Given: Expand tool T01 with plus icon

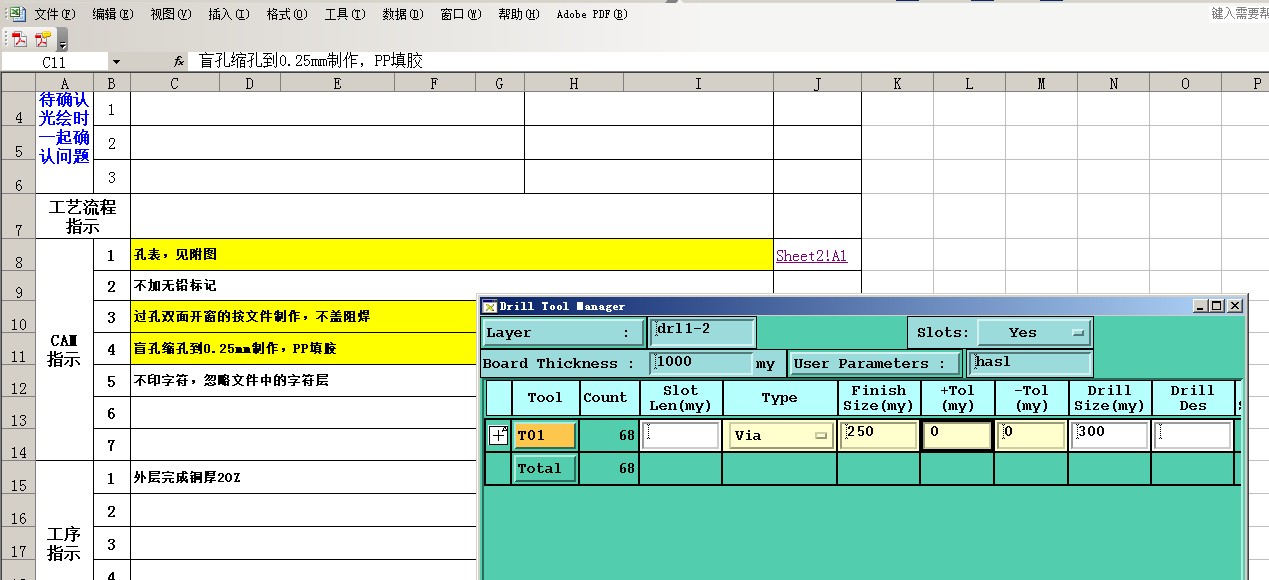Looking at the screenshot, I should (x=498, y=435).
